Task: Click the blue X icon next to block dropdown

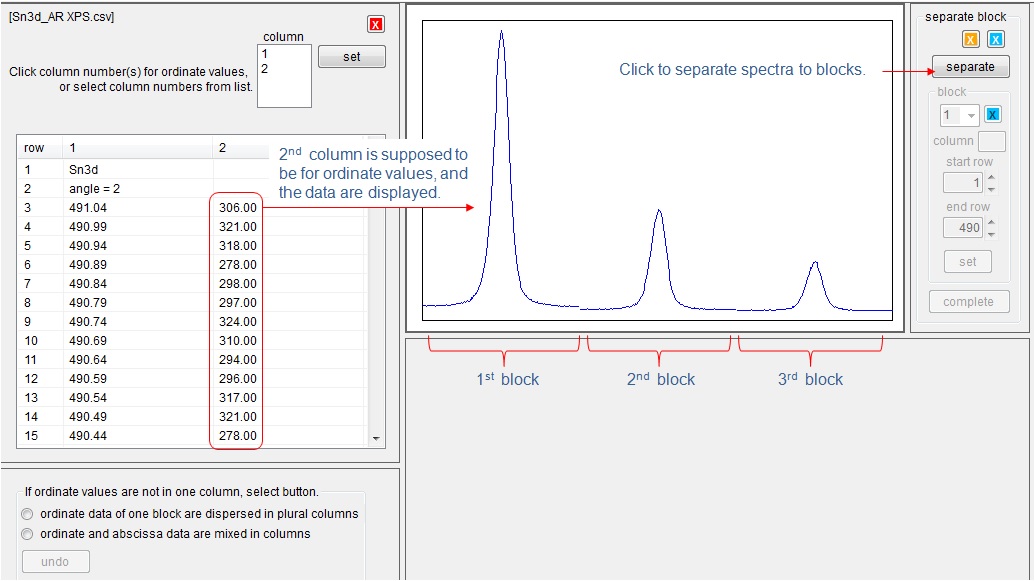Action: click(992, 115)
